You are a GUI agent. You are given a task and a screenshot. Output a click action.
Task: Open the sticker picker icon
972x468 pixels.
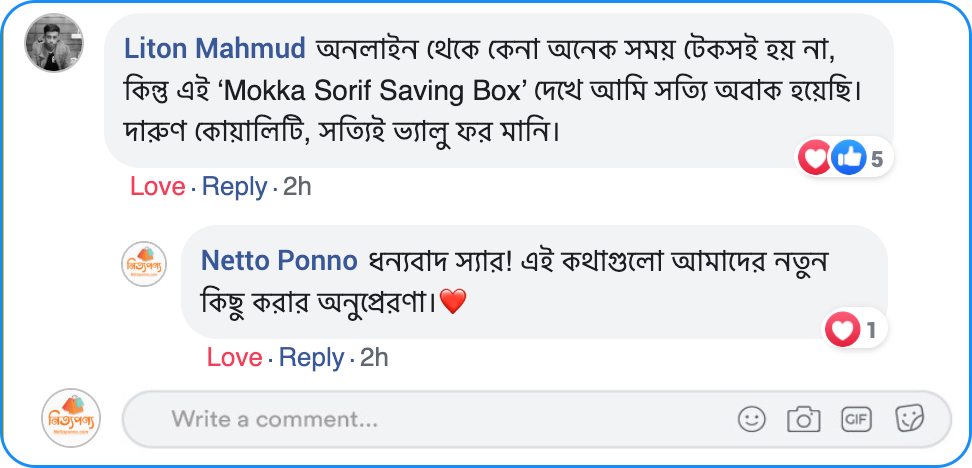coord(909,419)
